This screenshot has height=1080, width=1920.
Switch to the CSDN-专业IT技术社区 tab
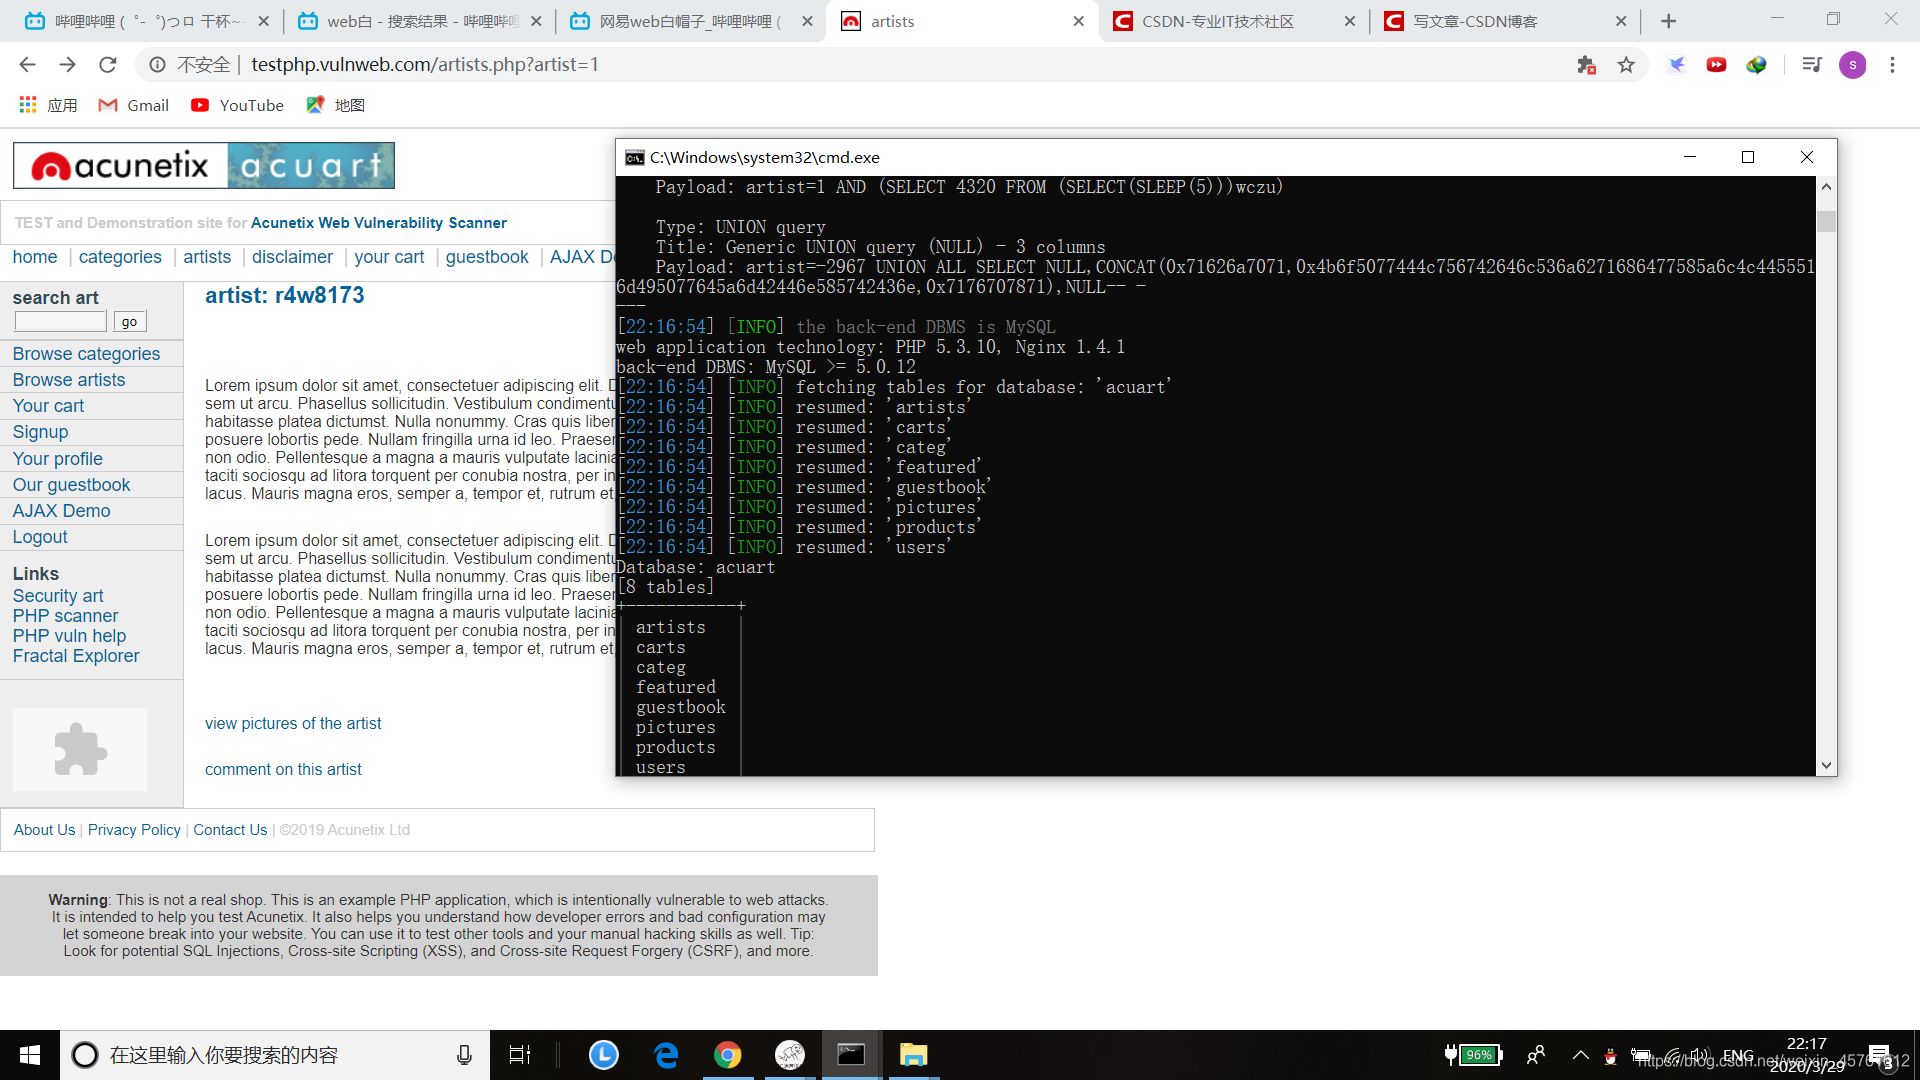click(x=1235, y=21)
